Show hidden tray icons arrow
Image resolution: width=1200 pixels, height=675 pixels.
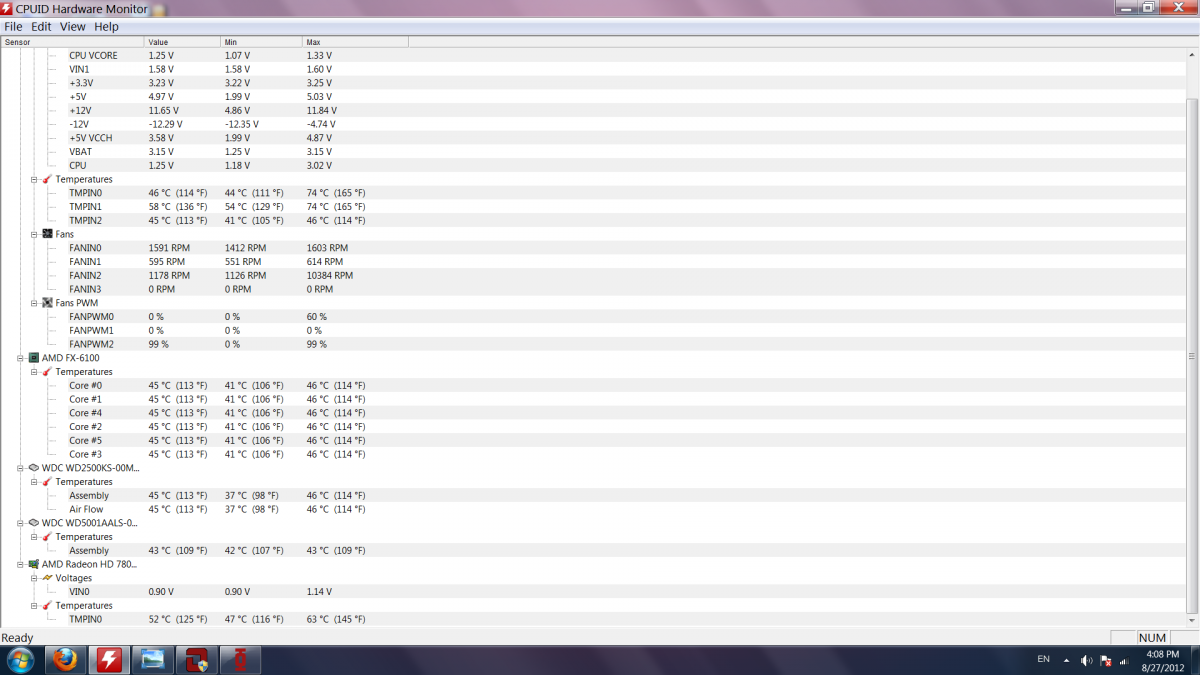1066,660
